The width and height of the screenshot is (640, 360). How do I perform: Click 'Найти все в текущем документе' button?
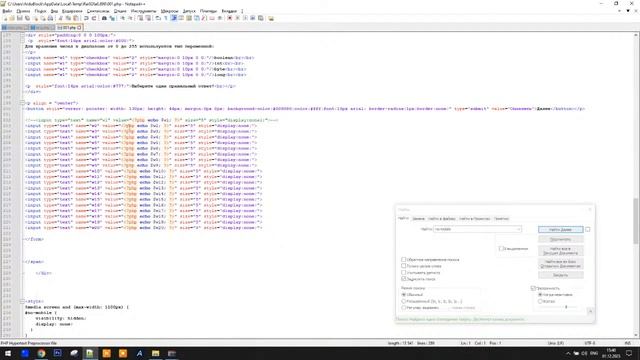click(560, 251)
